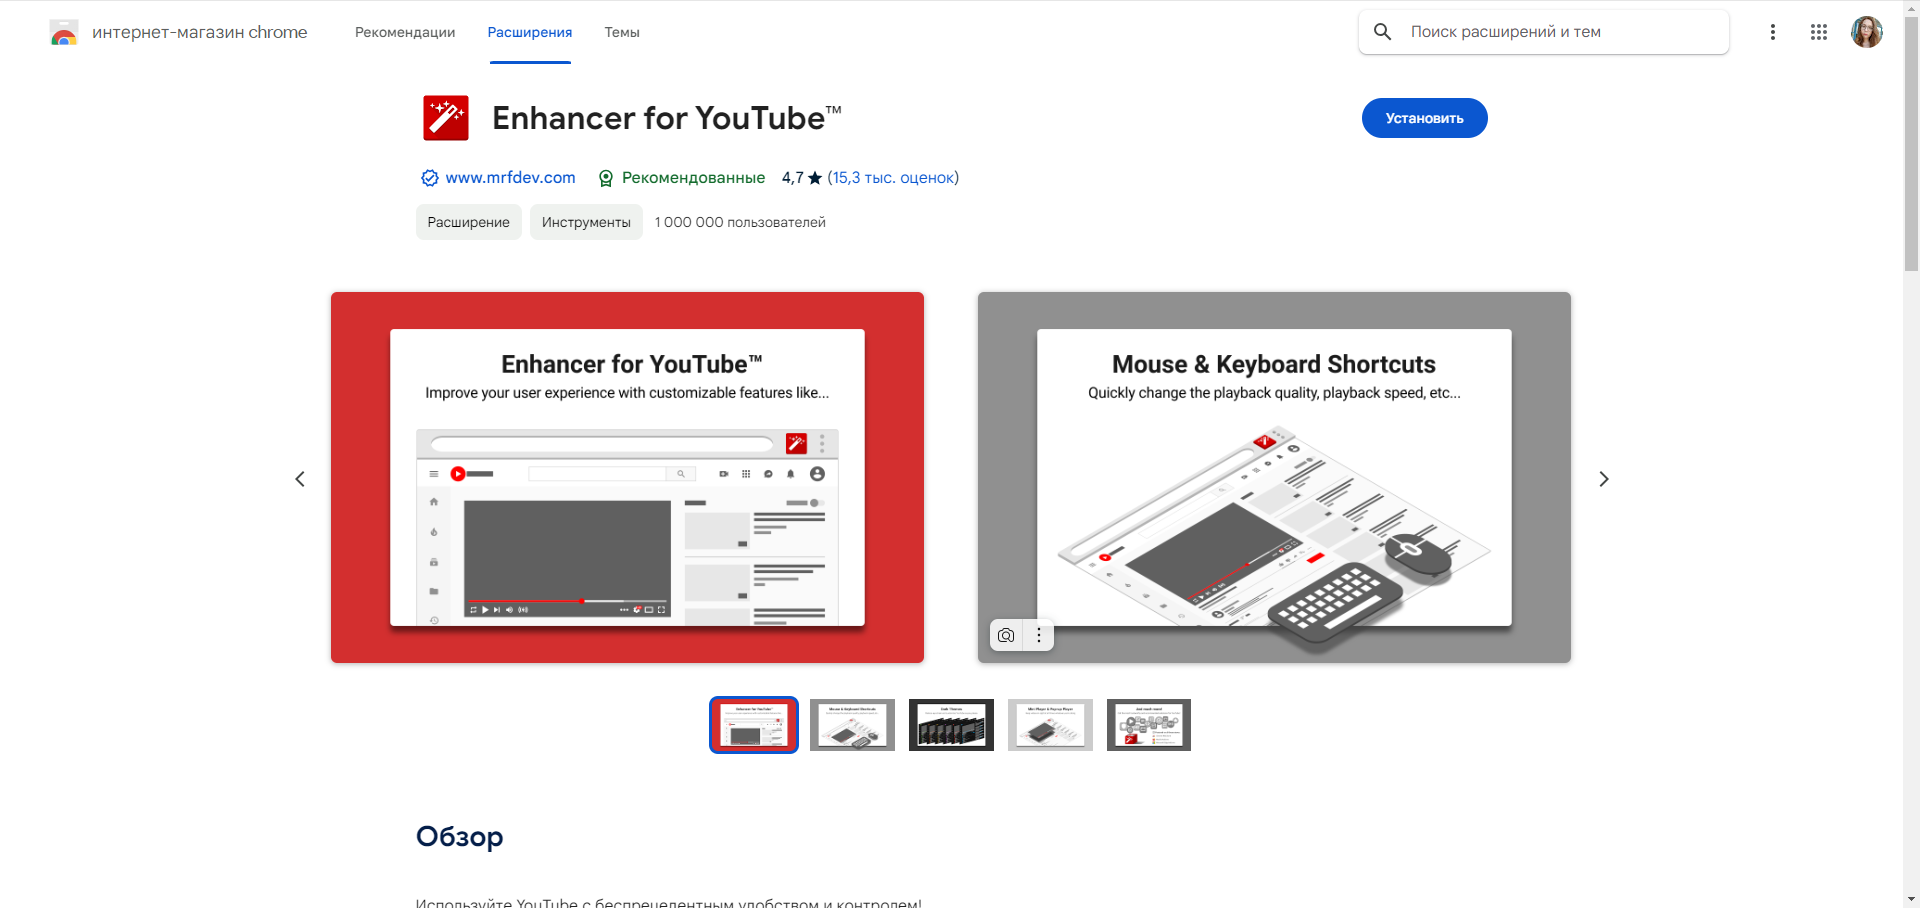This screenshot has height=908, width=1920.
Task: Open the three-dot more options menu
Action: [x=1772, y=32]
